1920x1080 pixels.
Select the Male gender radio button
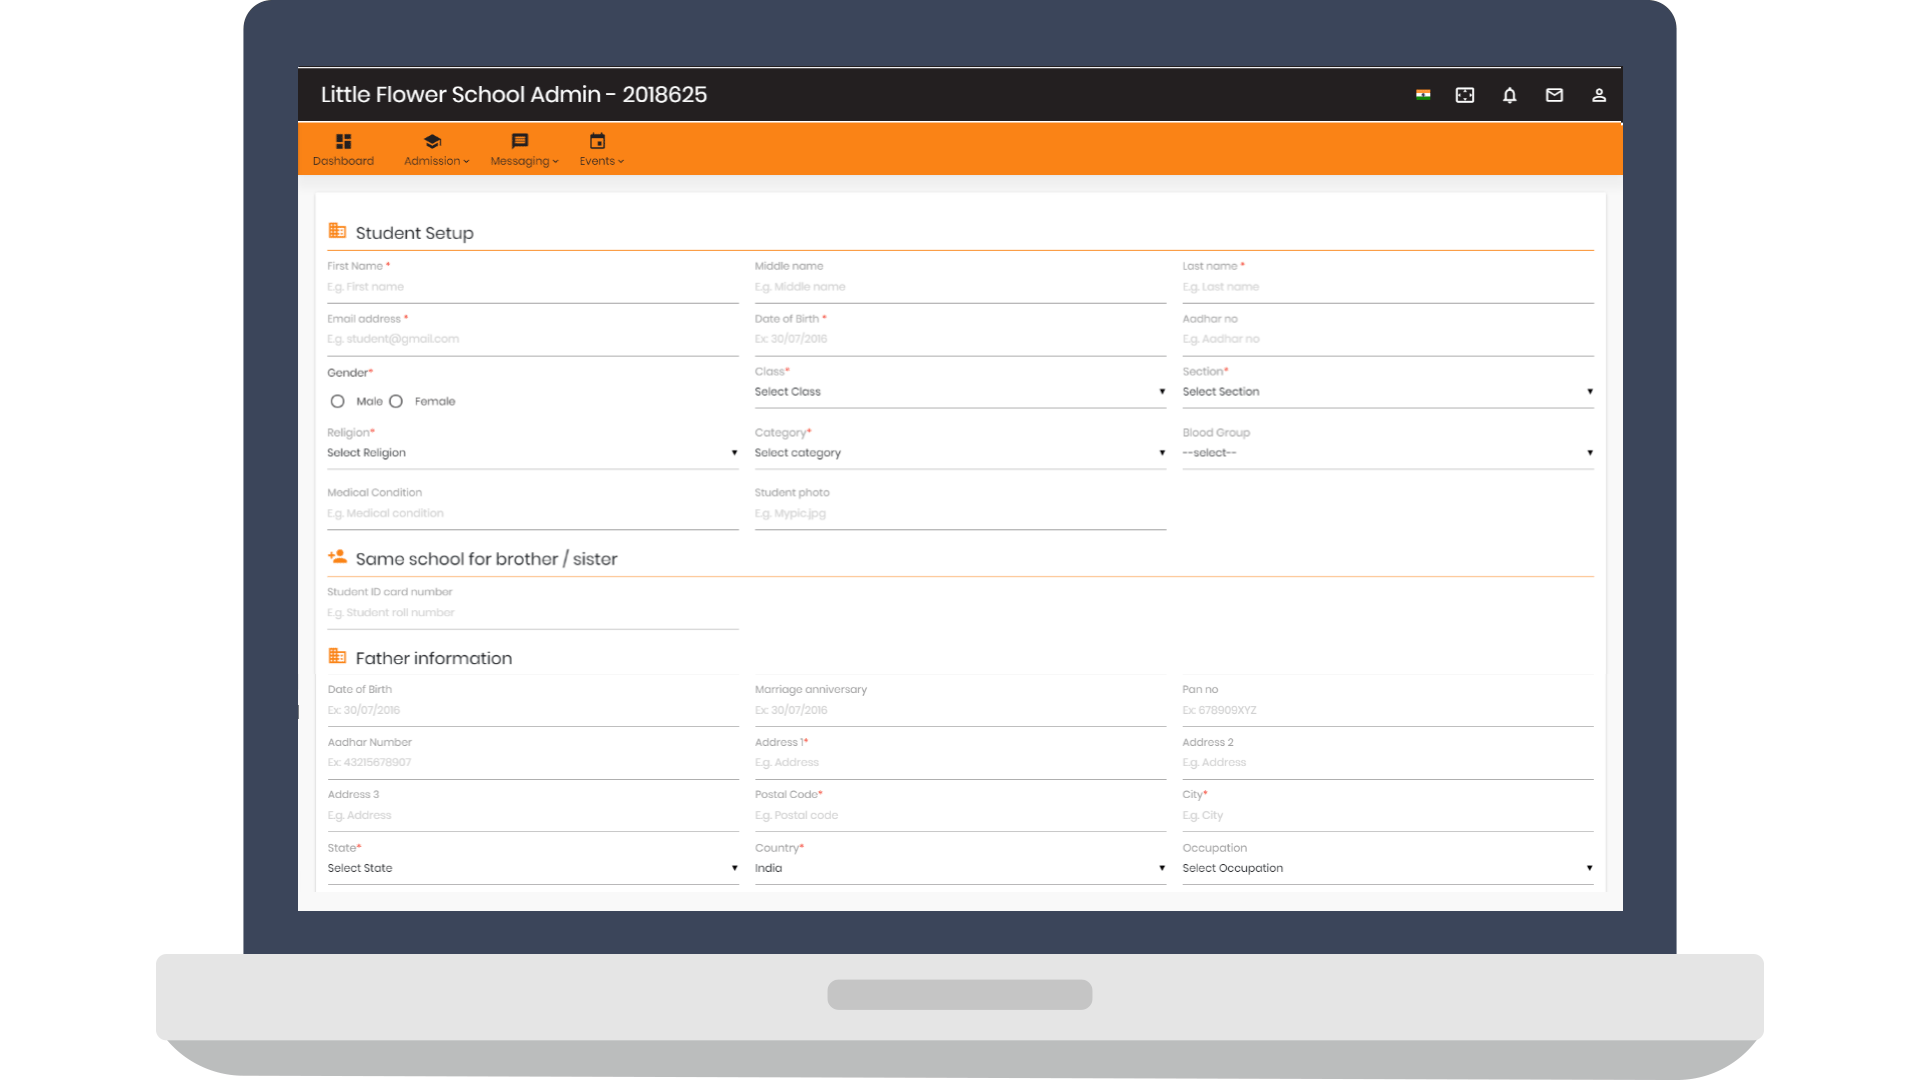pyautogui.click(x=338, y=401)
